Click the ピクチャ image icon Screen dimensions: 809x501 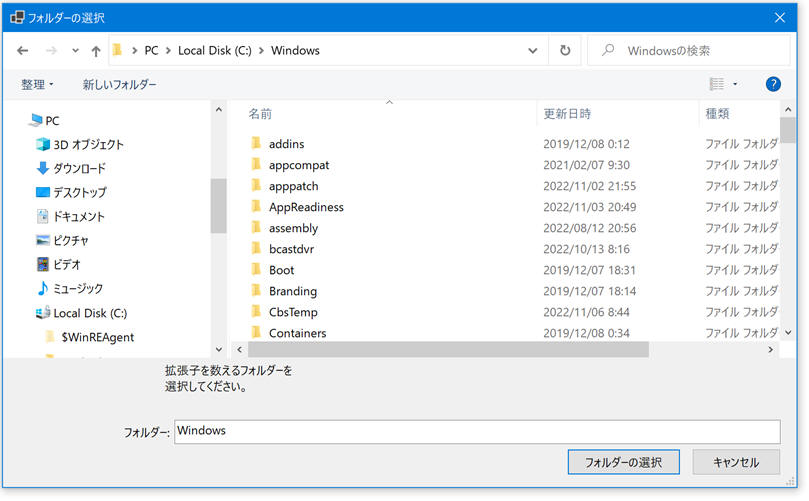tap(43, 240)
